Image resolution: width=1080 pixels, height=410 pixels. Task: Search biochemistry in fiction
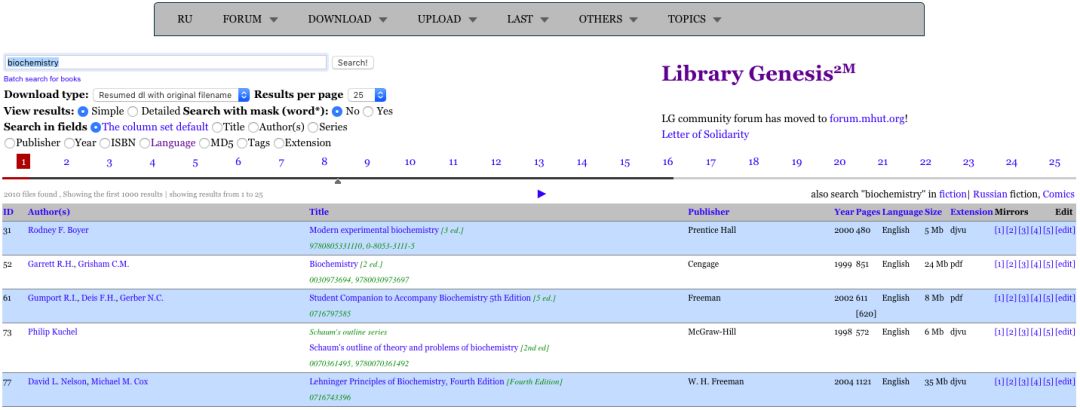pyautogui.click(x=953, y=195)
